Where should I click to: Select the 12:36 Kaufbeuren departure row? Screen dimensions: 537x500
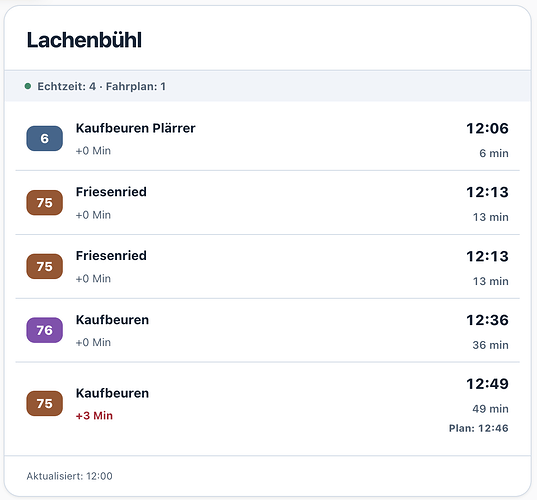tap(267, 330)
